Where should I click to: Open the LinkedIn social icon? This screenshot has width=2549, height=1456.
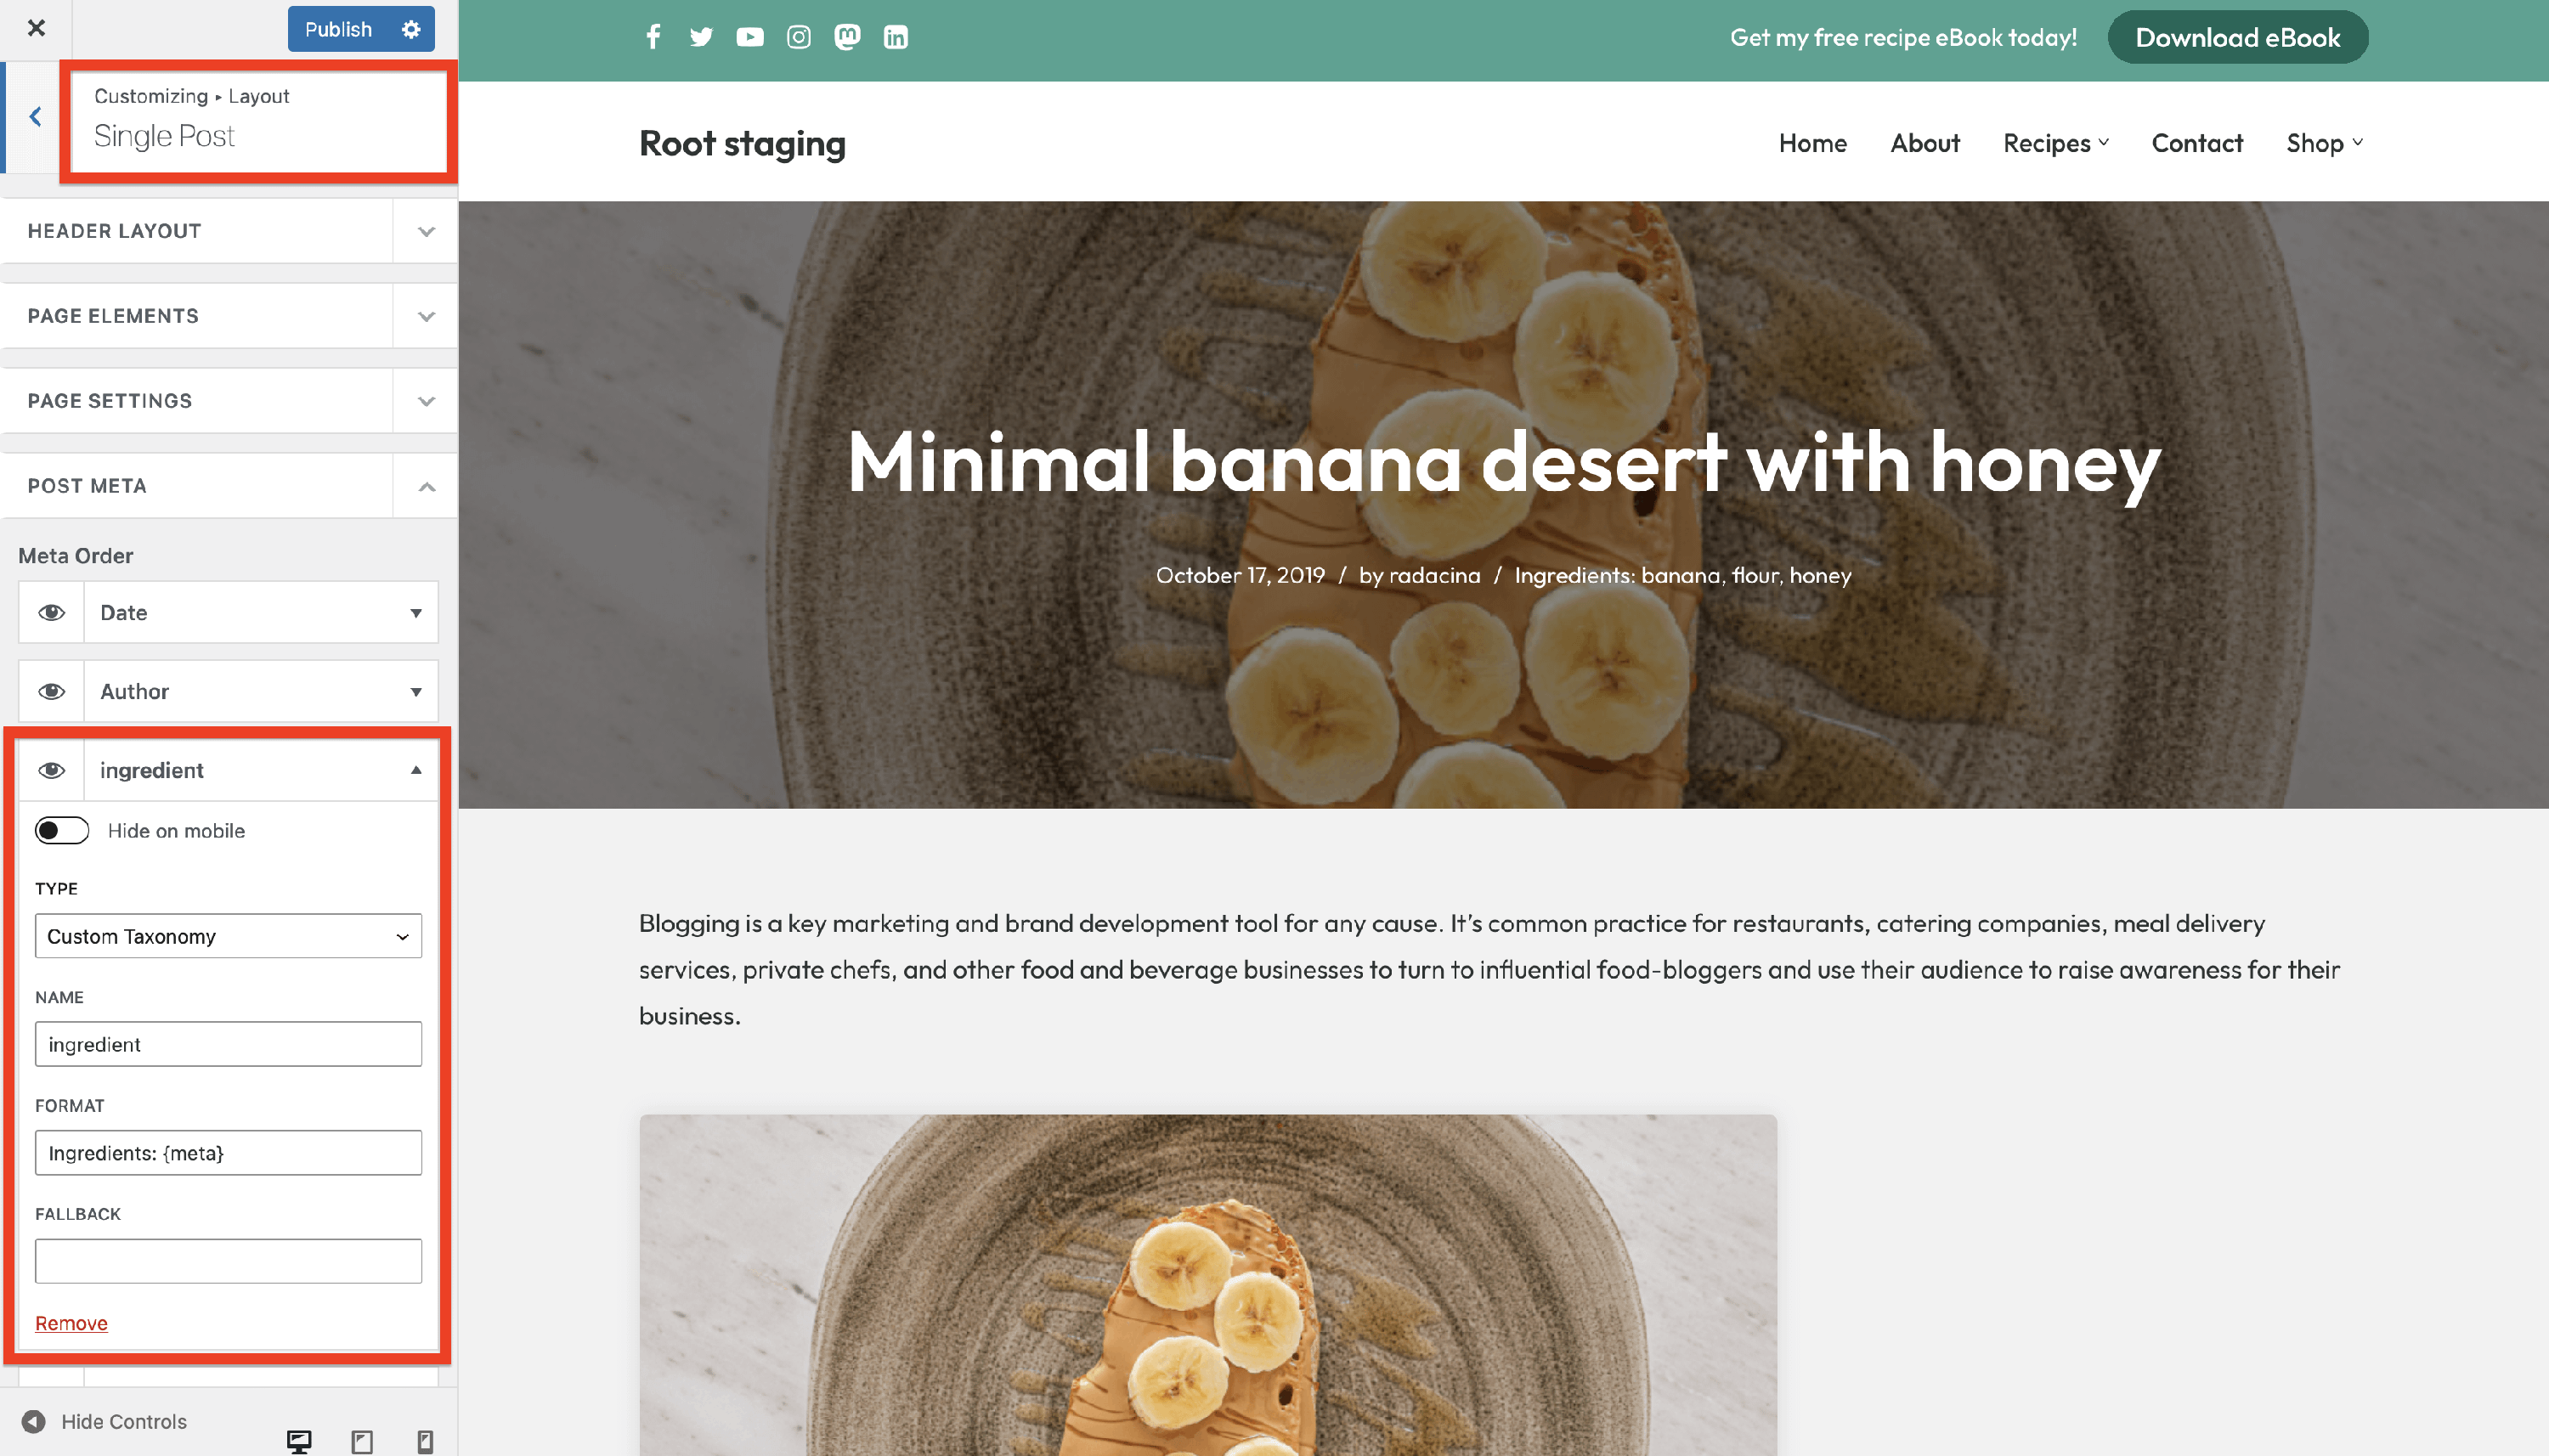coord(895,37)
